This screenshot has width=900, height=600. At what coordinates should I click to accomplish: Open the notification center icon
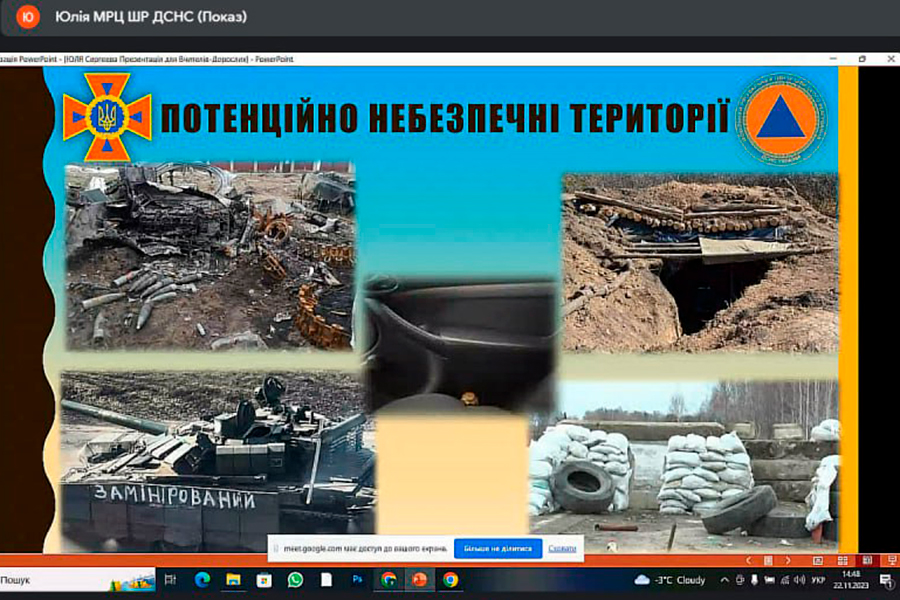pos(886,581)
